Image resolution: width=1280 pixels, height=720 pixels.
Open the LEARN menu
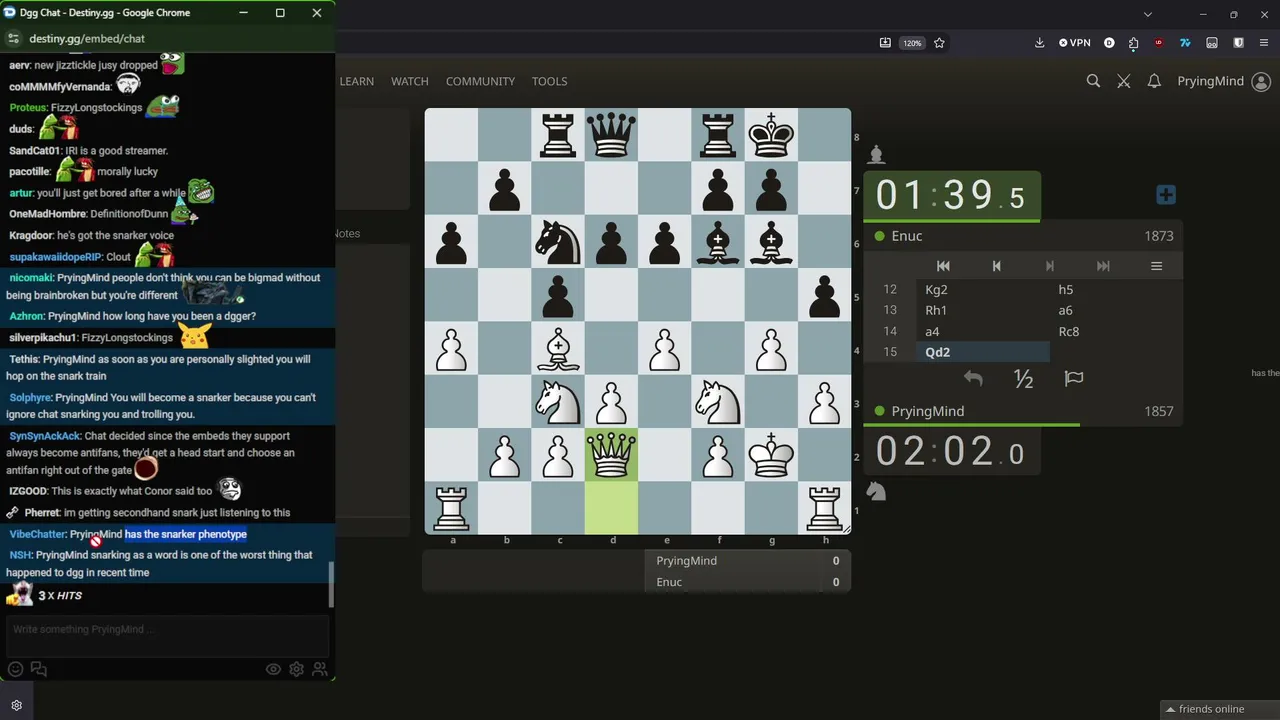point(357,81)
